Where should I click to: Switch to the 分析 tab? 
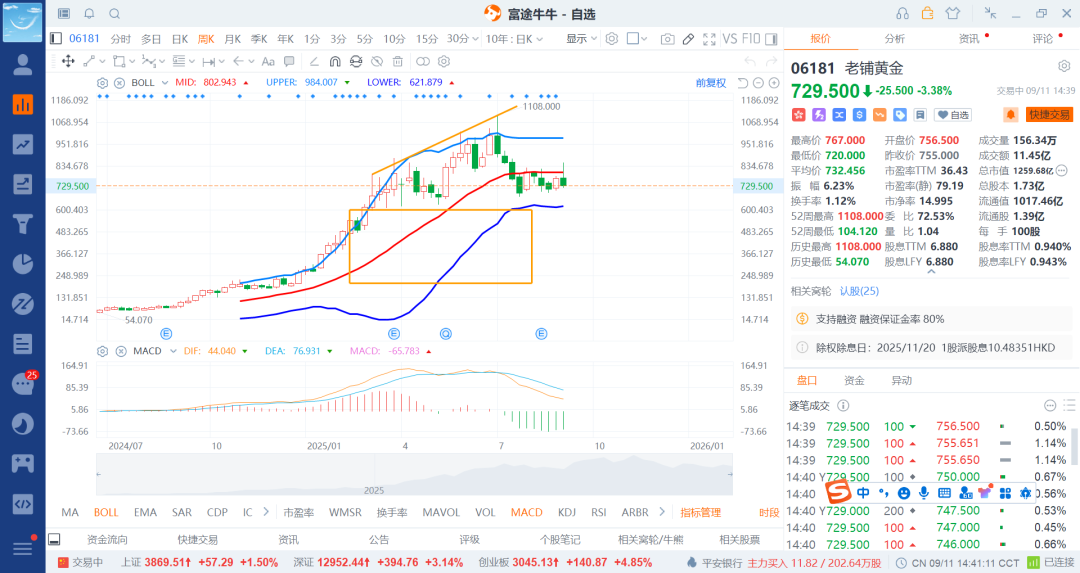point(895,39)
